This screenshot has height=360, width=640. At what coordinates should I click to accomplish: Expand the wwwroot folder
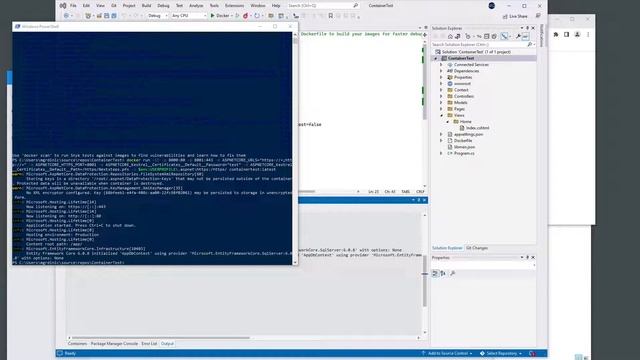(441, 84)
